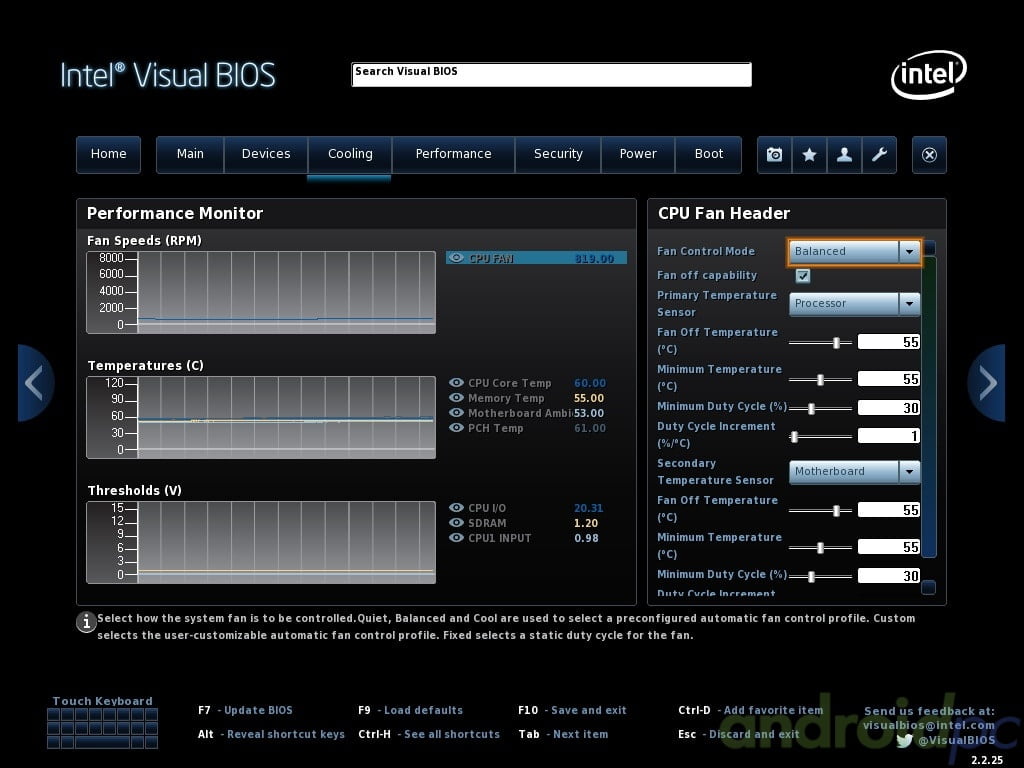Switch to the Performance tab
Screen dimensions: 1024x768
click(453, 154)
